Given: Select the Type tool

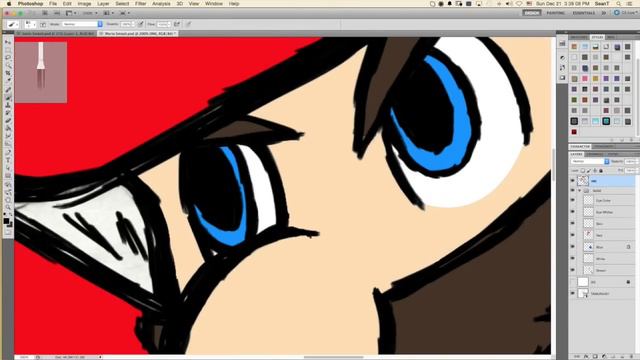Looking at the screenshot, I should 8,160.
